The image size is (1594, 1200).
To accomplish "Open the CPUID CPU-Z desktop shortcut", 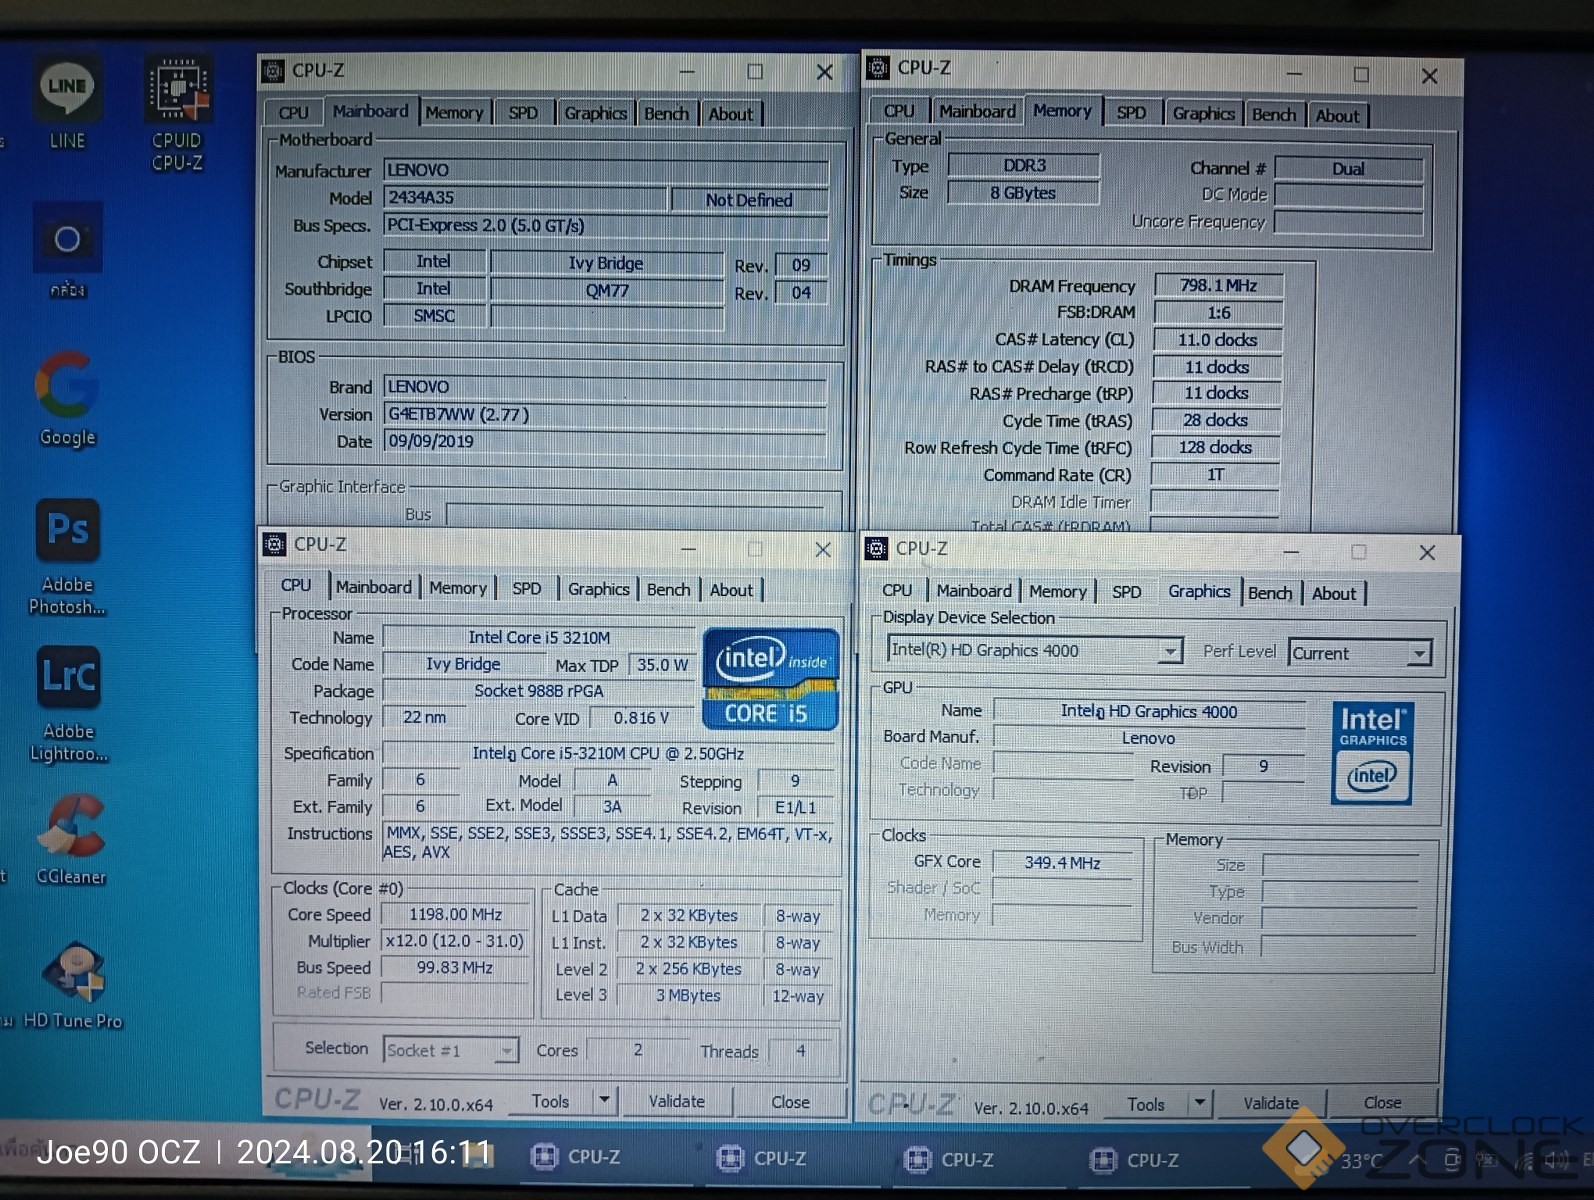I will [178, 115].
